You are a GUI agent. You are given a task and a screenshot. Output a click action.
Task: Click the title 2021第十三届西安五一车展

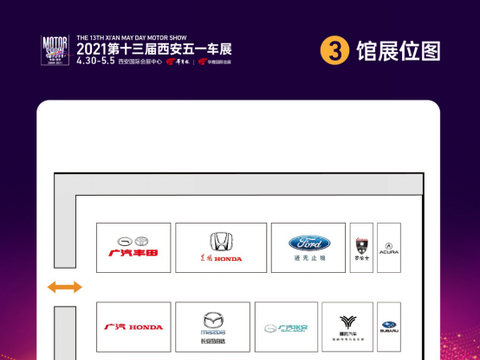click(154, 49)
